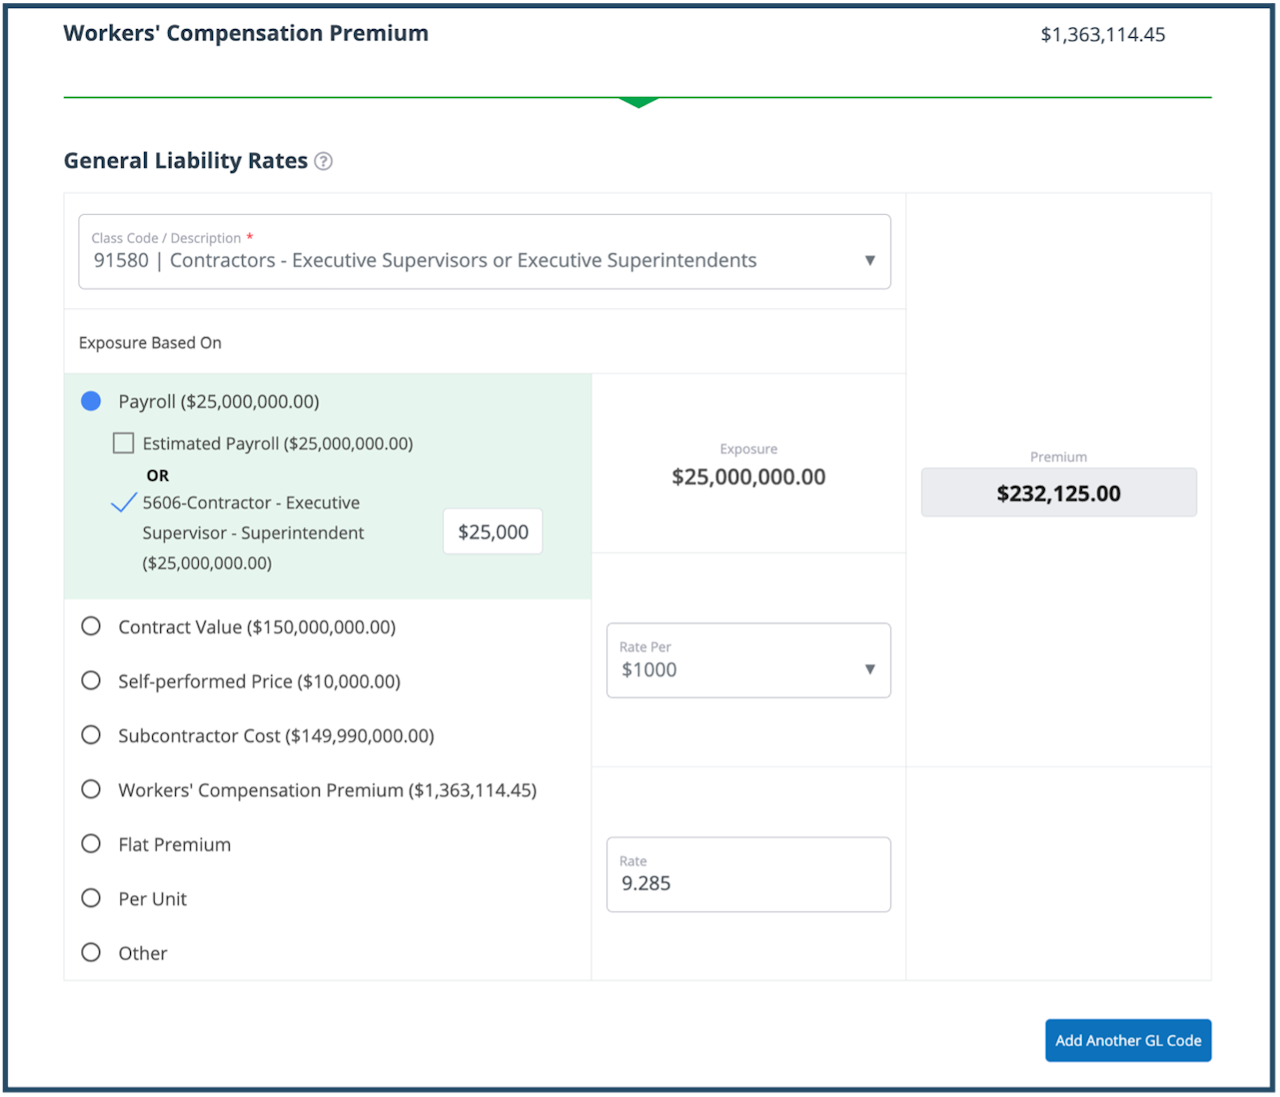Screen dimensions: 1280x1097
Task: Click the Exposure amount $25,000,000.00
Action: (748, 477)
